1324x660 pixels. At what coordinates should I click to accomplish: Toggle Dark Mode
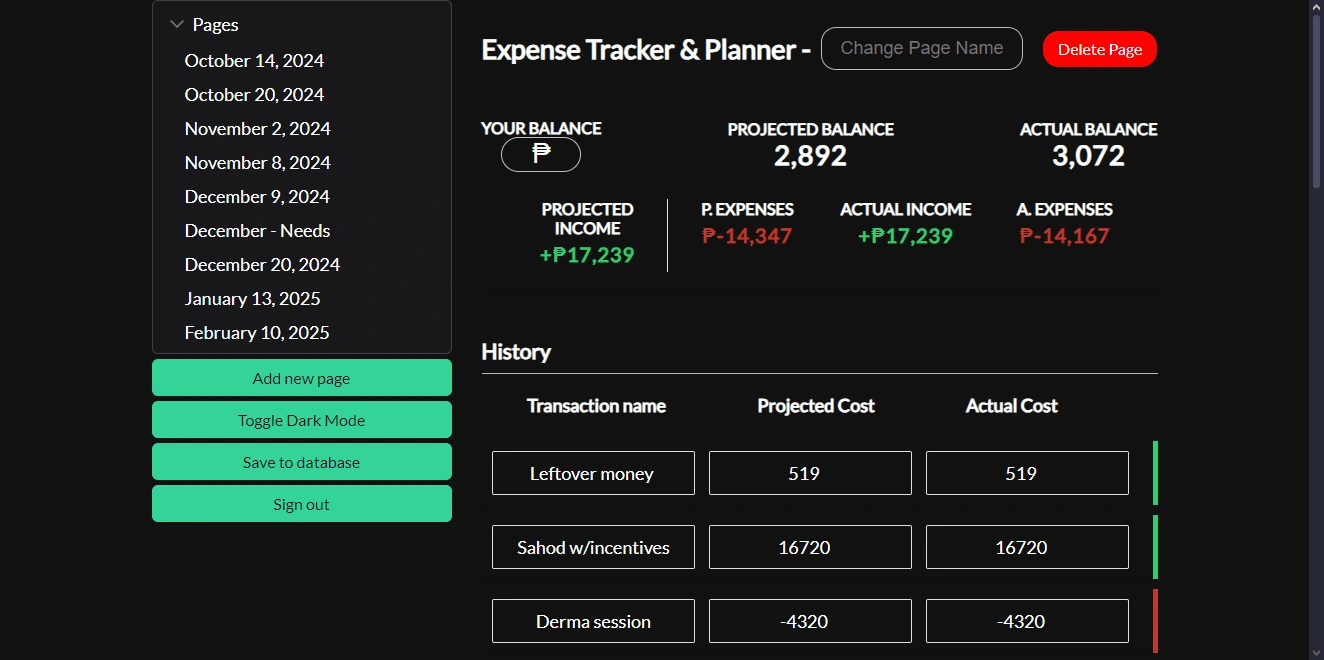click(301, 420)
